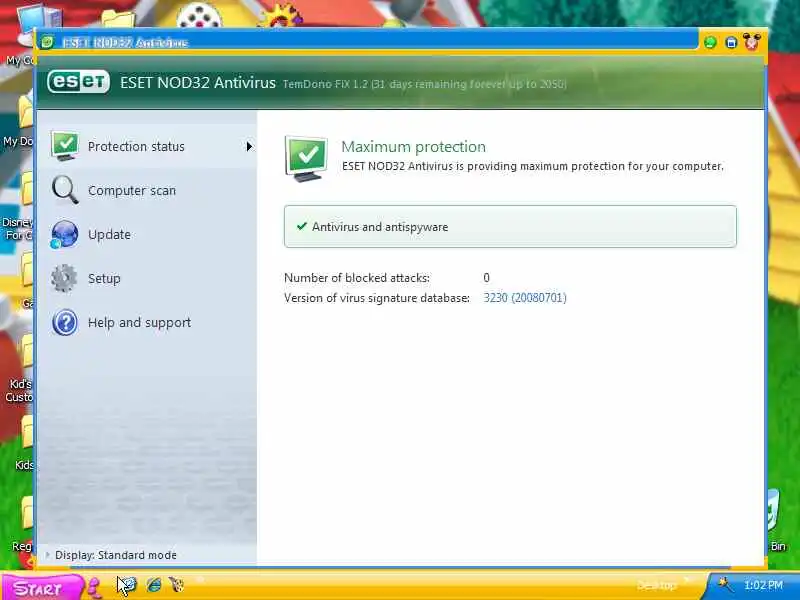Screen dimensions: 800x600
Task: Minimize window with green round button
Action: pyautogui.click(x=710, y=42)
